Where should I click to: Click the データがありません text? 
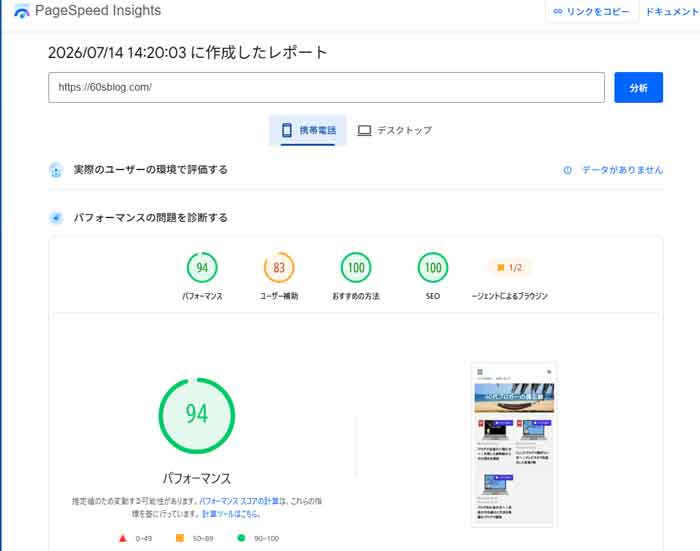tap(622, 170)
